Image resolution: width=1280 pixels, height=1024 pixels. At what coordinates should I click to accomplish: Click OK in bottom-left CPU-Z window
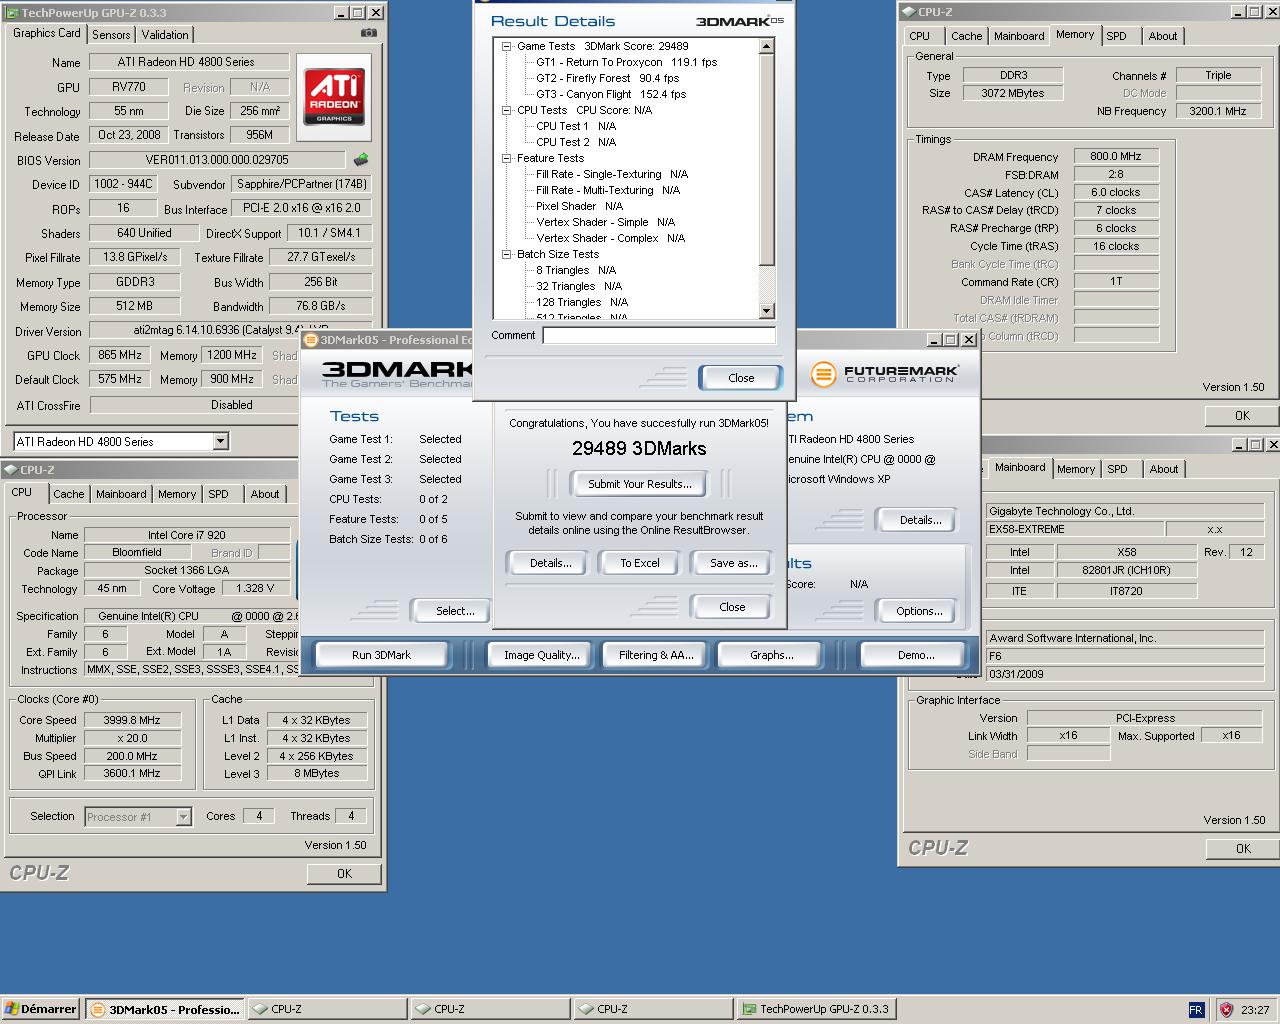[344, 873]
